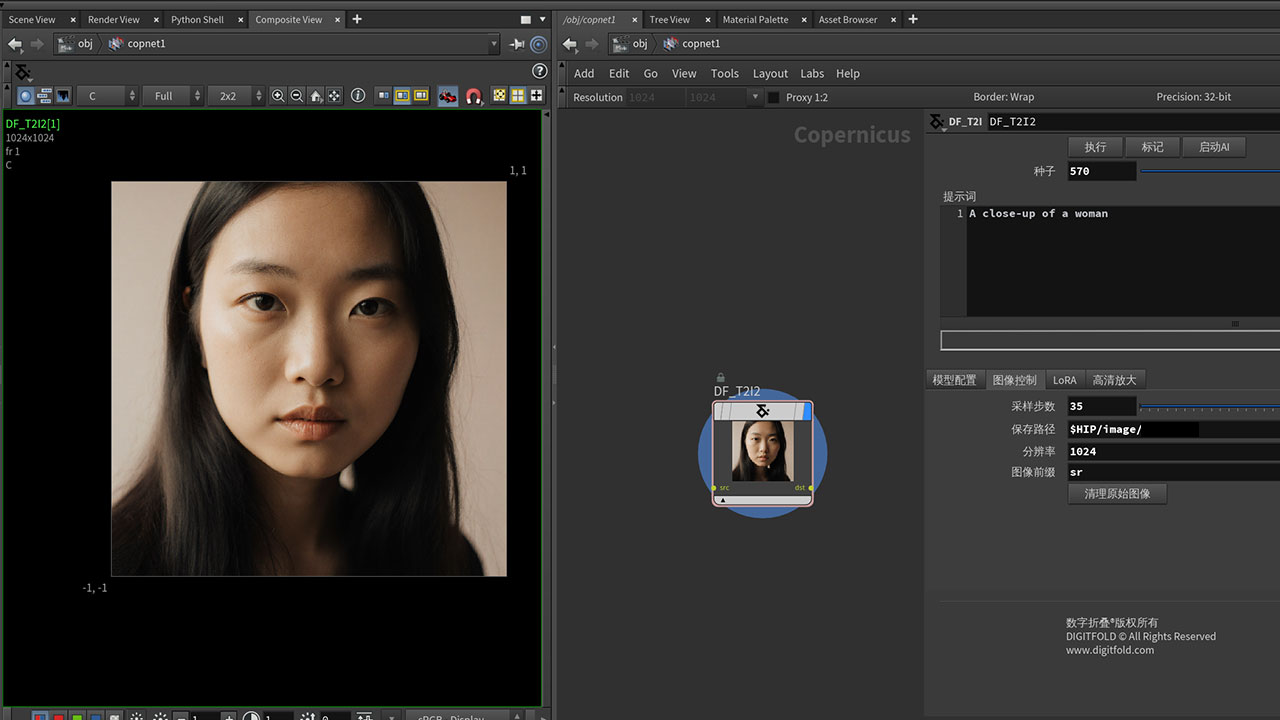
Task: Click the node type icon beside DF_T2I
Action: [936, 122]
